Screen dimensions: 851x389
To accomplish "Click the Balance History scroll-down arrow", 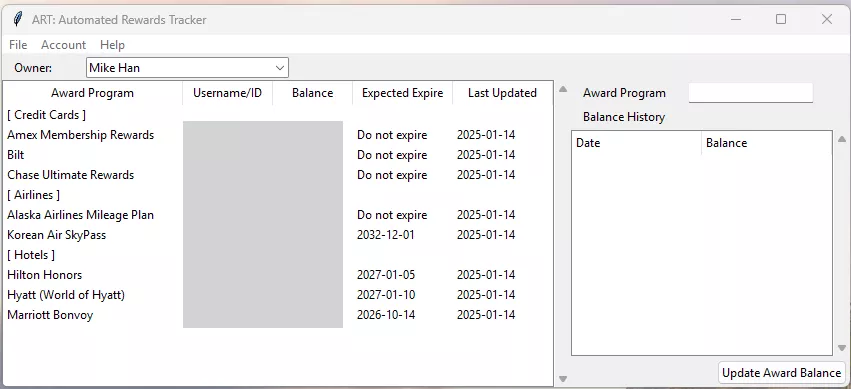I will [842, 348].
